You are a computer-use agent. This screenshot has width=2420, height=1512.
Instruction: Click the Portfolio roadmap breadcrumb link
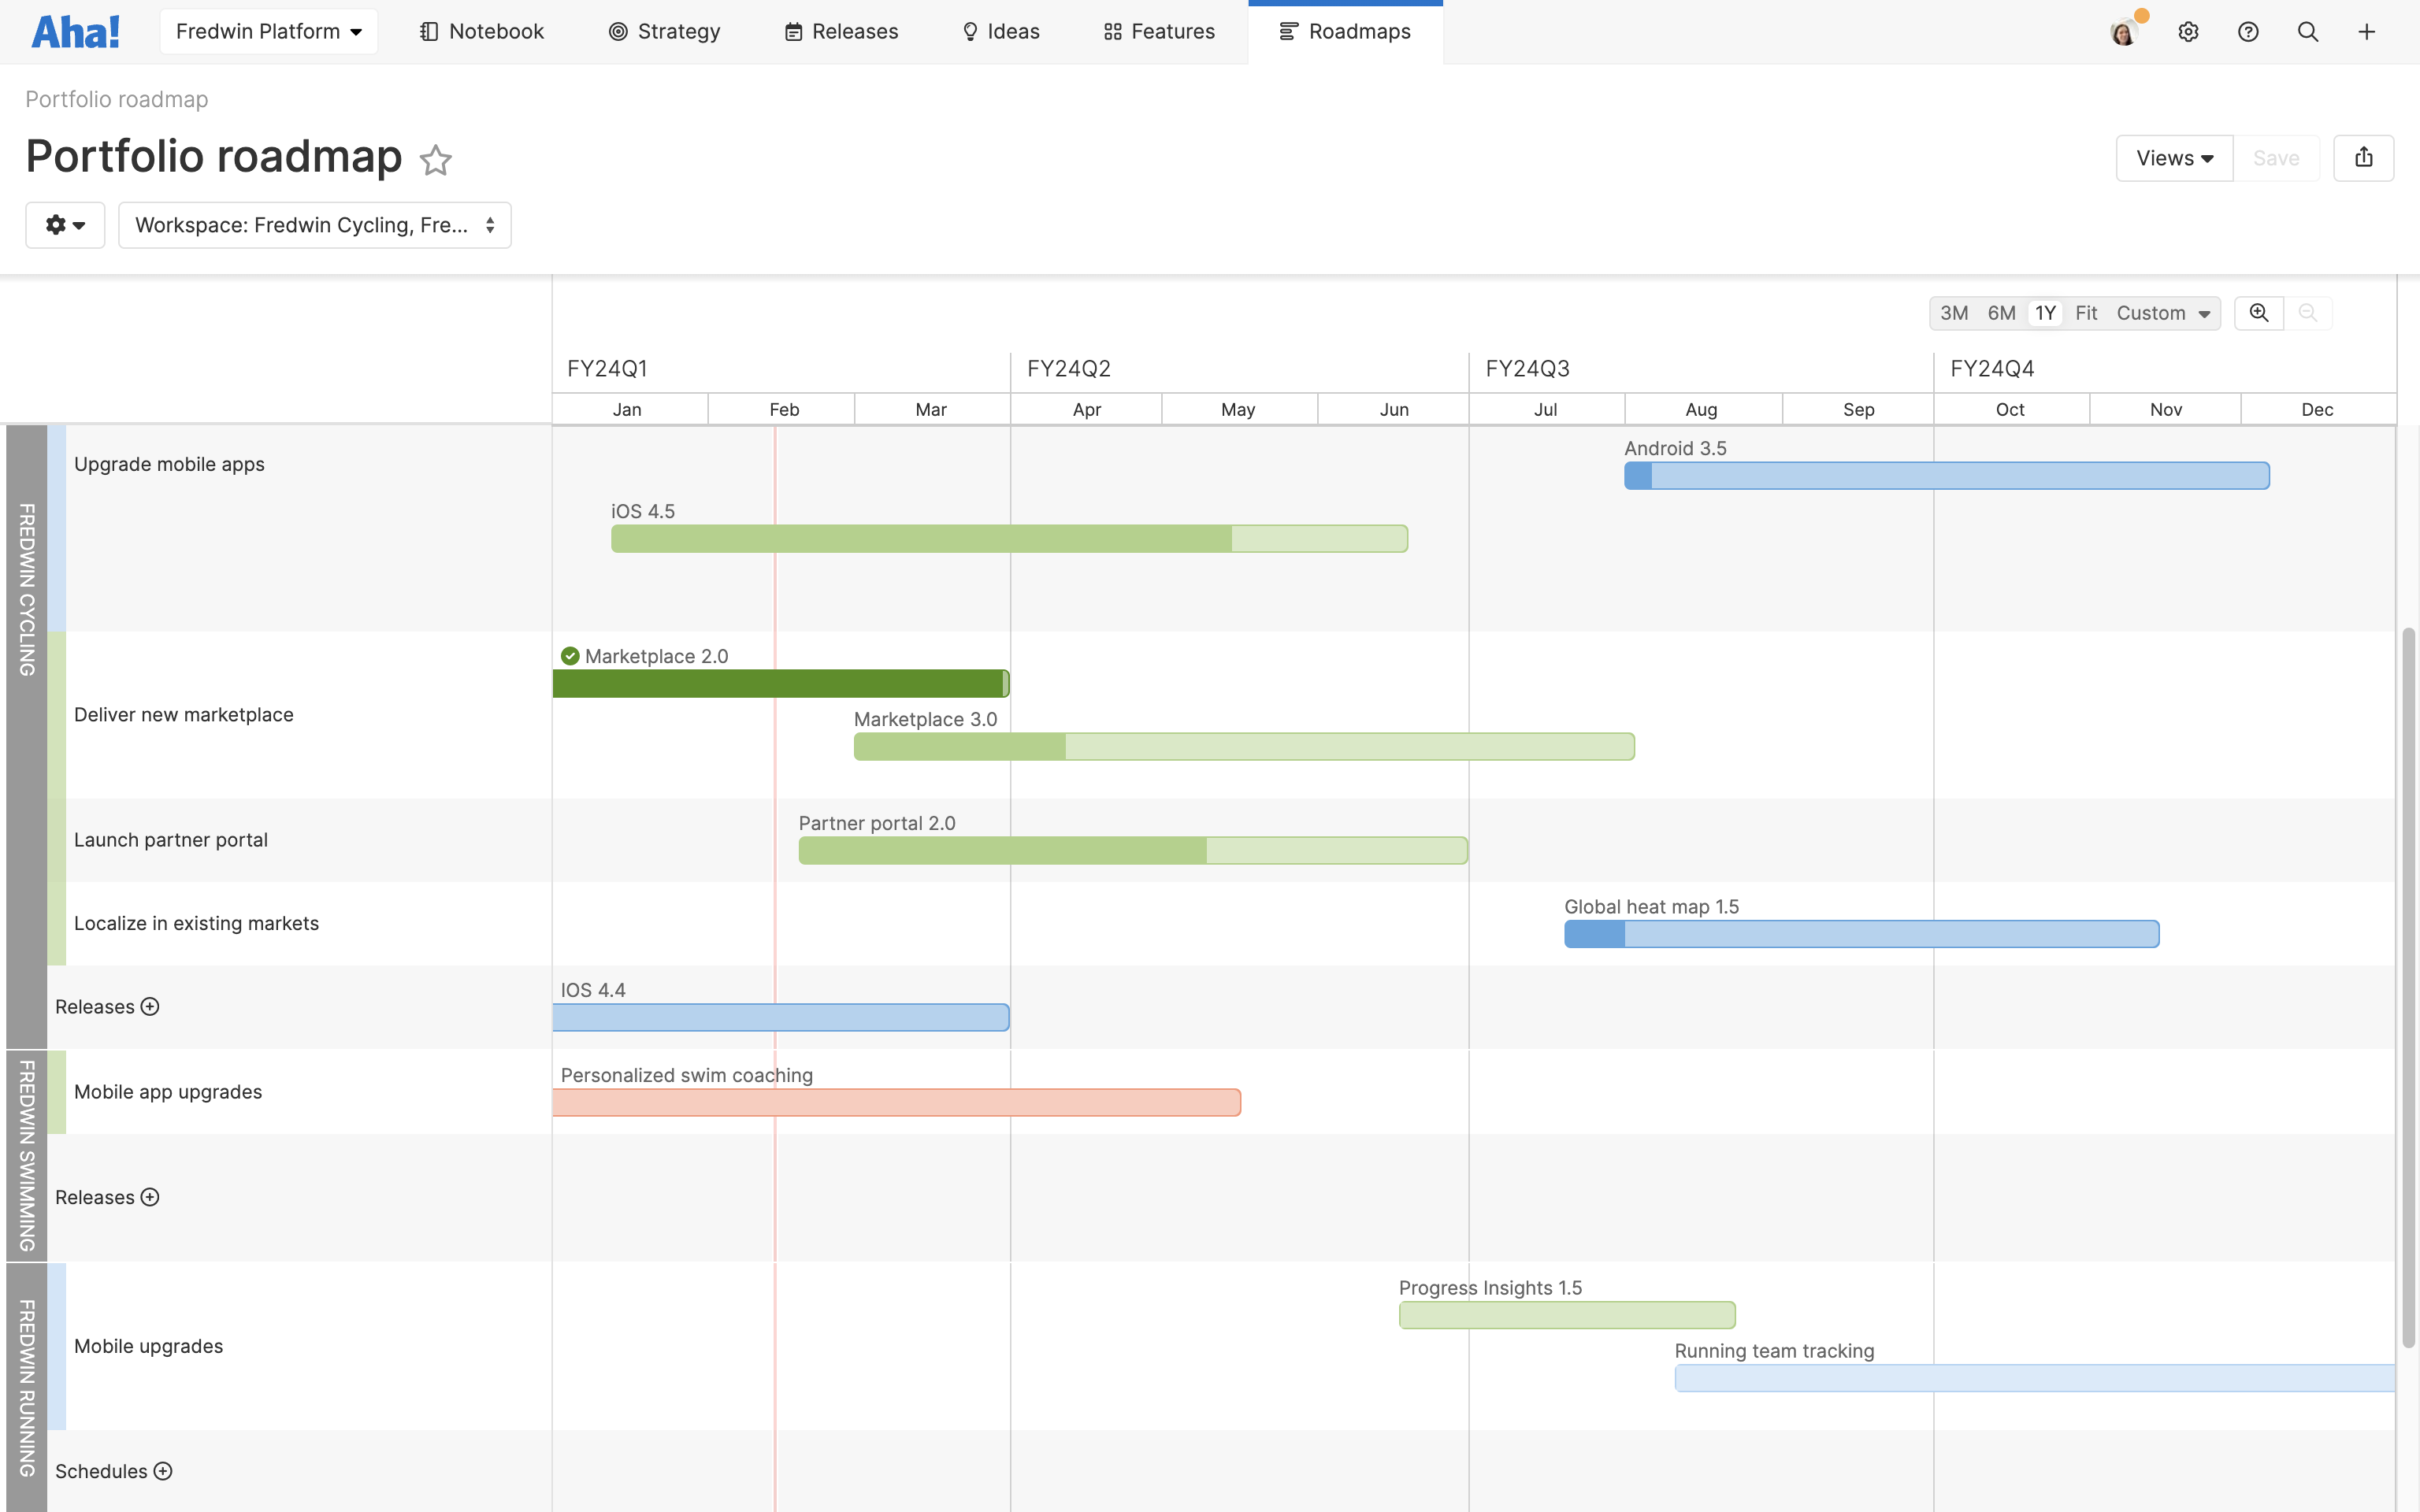(116, 99)
